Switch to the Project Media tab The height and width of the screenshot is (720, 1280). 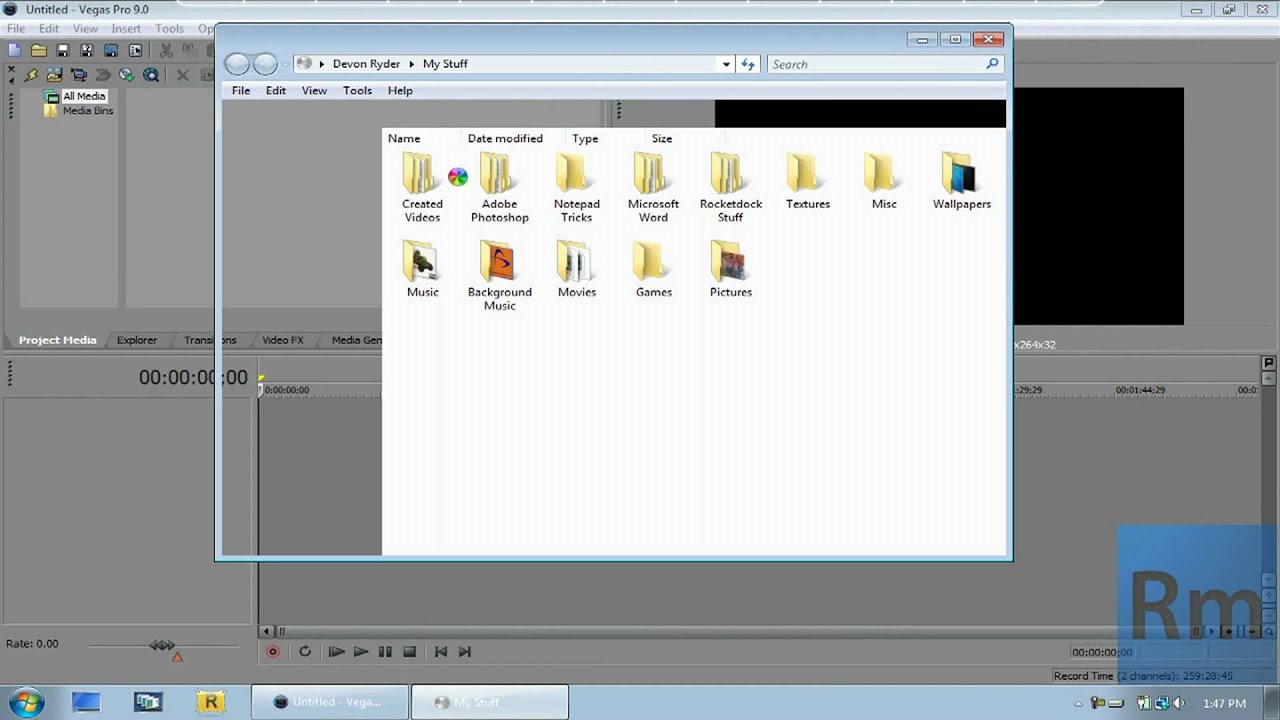57,340
